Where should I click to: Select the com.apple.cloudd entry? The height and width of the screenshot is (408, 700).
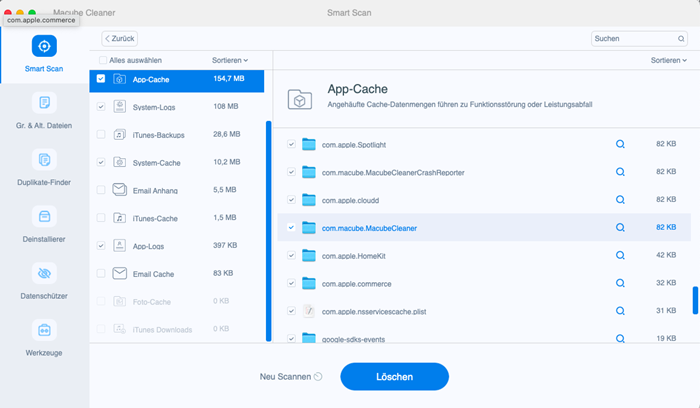point(484,200)
